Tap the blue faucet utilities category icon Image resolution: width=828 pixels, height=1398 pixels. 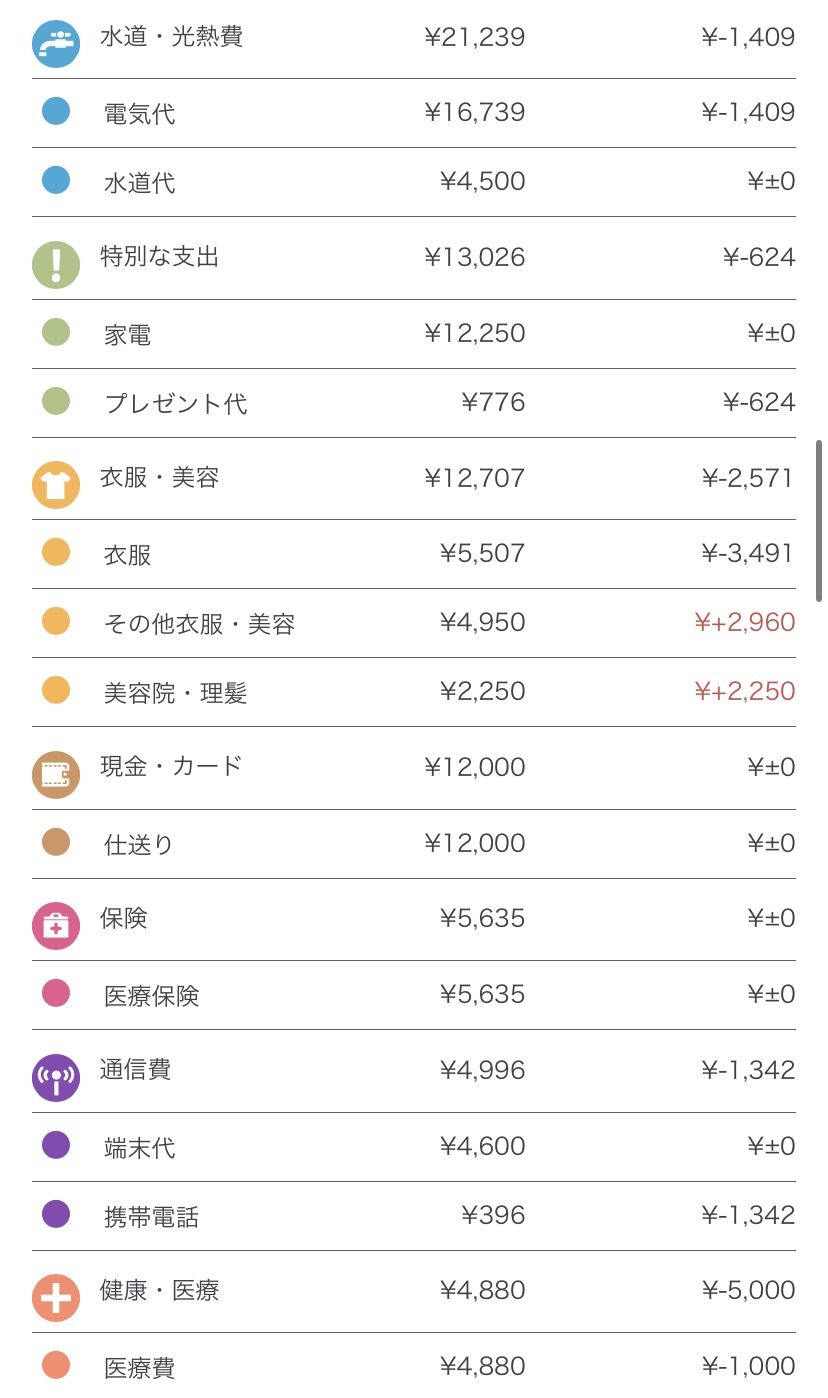(x=55, y=43)
